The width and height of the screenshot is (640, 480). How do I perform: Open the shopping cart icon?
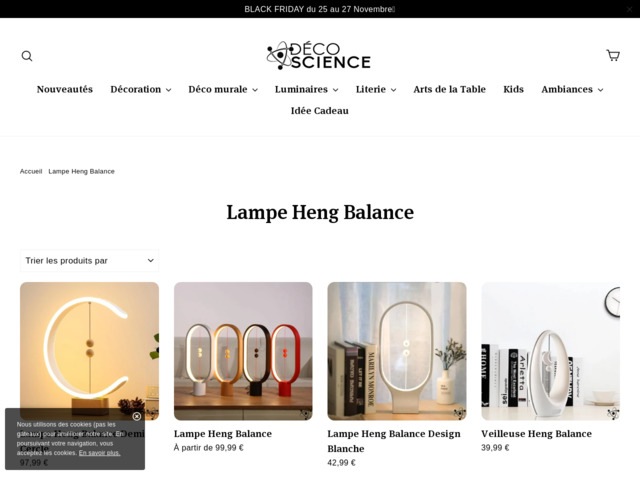(x=613, y=55)
